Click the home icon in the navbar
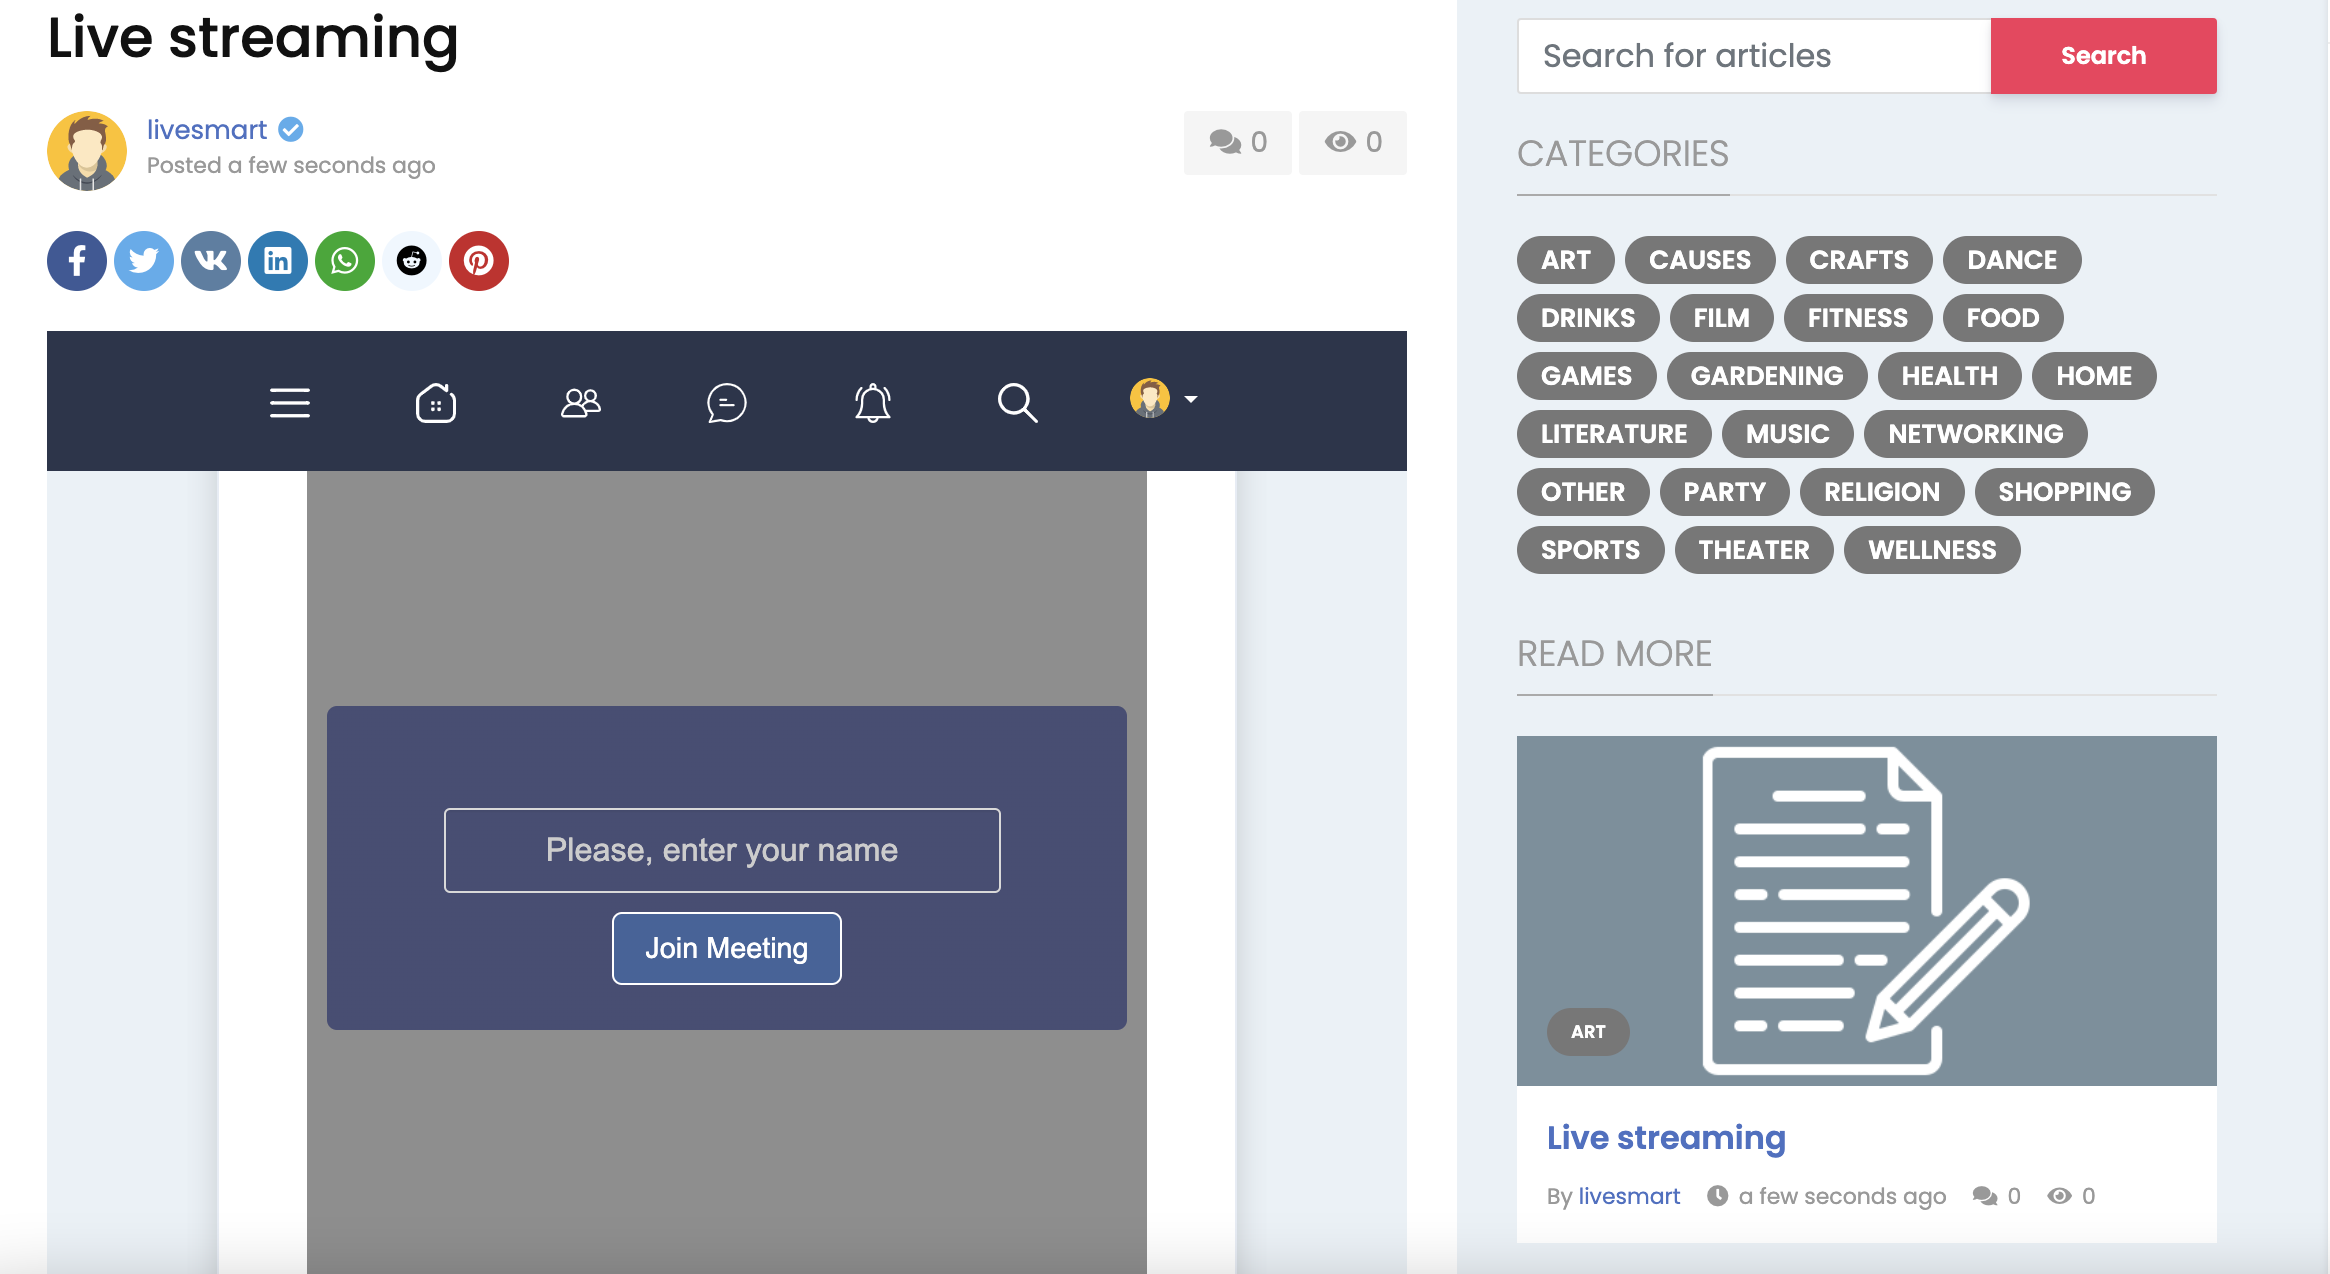The height and width of the screenshot is (1274, 2330). pos(435,403)
